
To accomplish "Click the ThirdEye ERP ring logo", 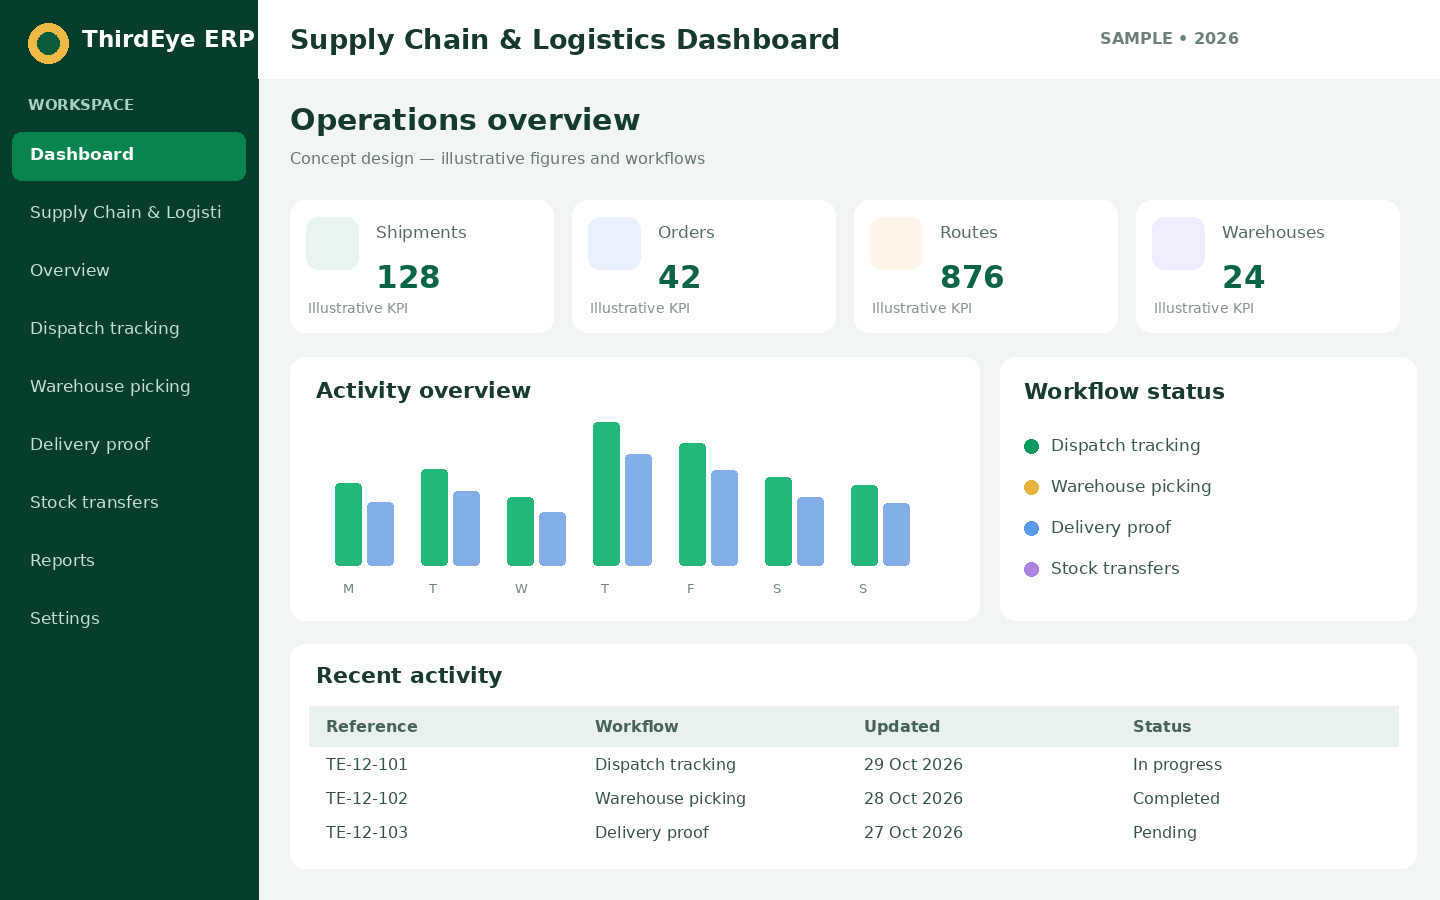I will click(48, 43).
